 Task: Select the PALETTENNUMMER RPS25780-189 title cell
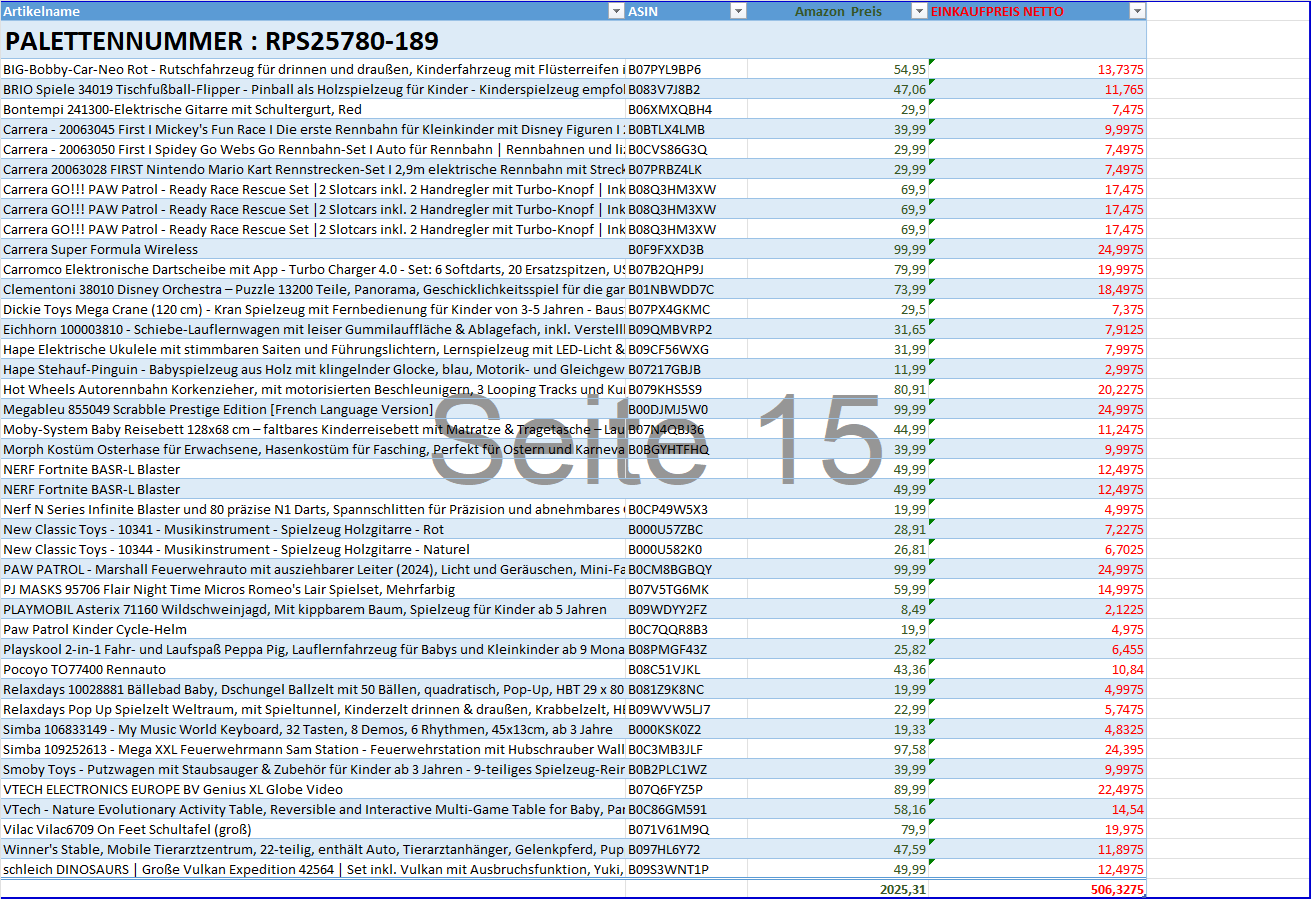(x=222, y=41)
